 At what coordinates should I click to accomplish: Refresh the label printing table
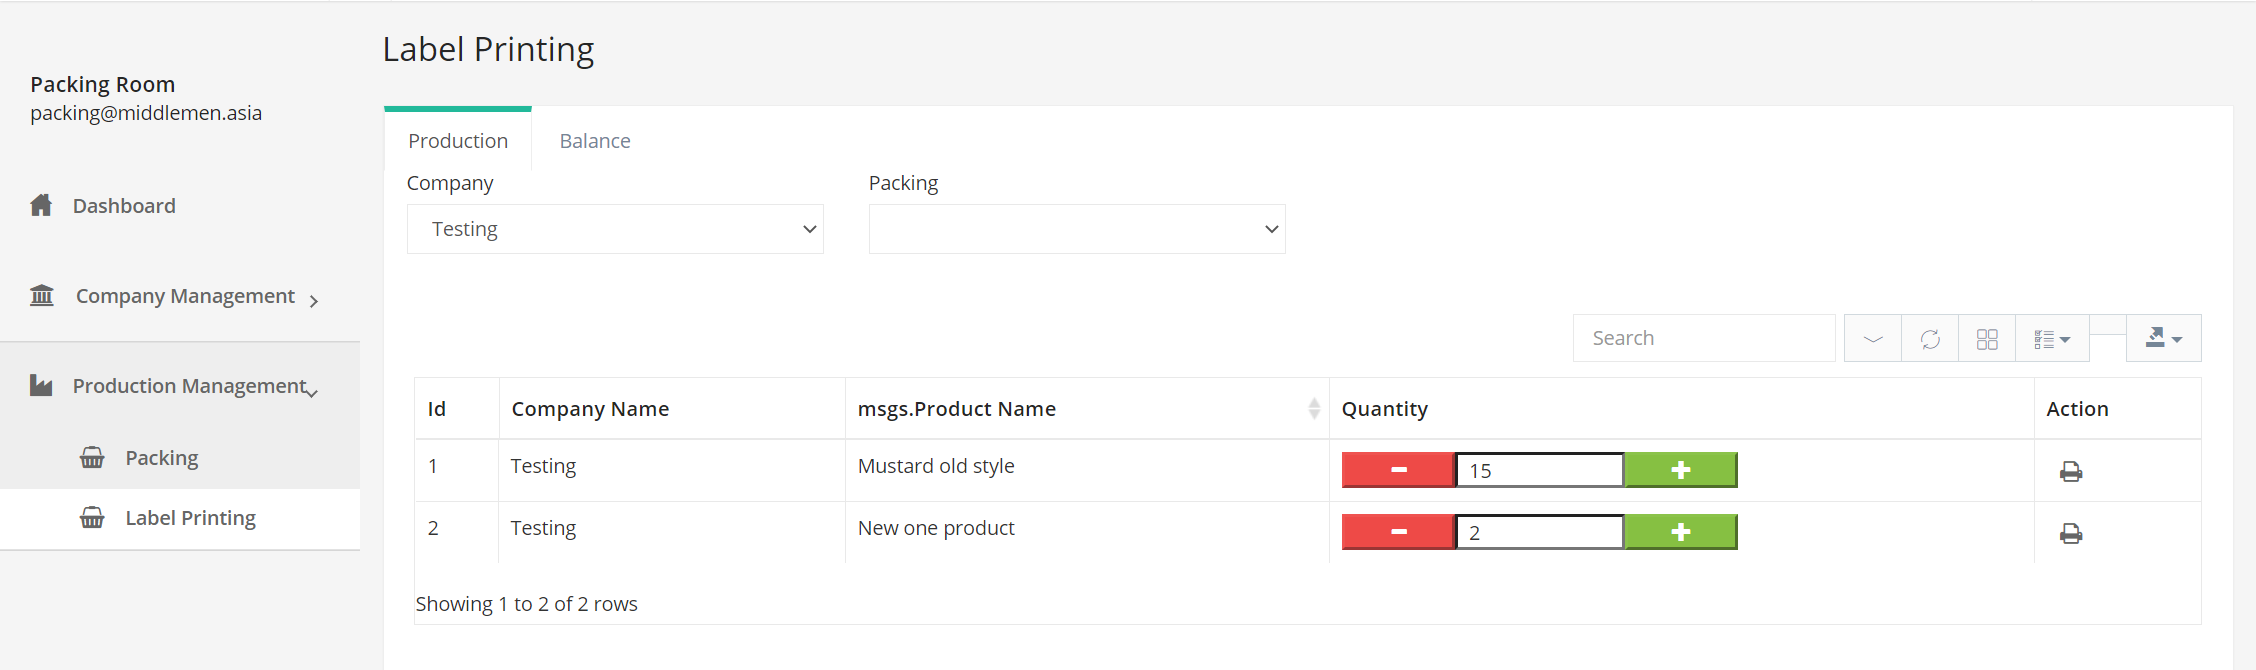pos(1930,339)
